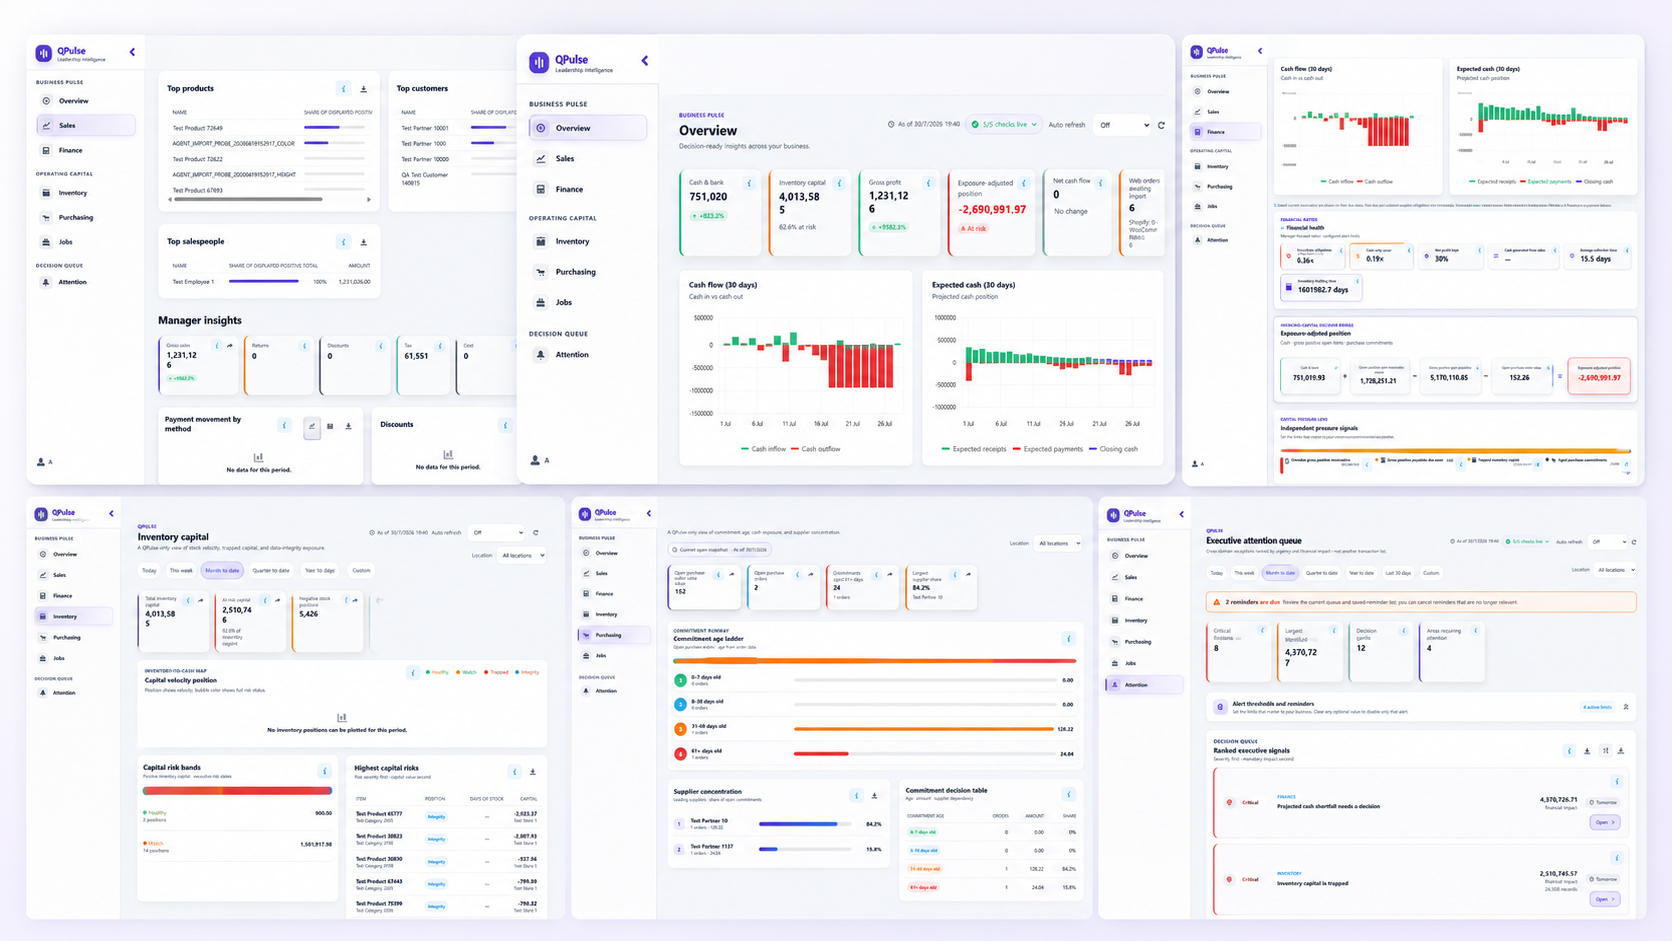Click the 5/5 checks live badge on Attention page
The image size is (1672, 941).
1526,542
